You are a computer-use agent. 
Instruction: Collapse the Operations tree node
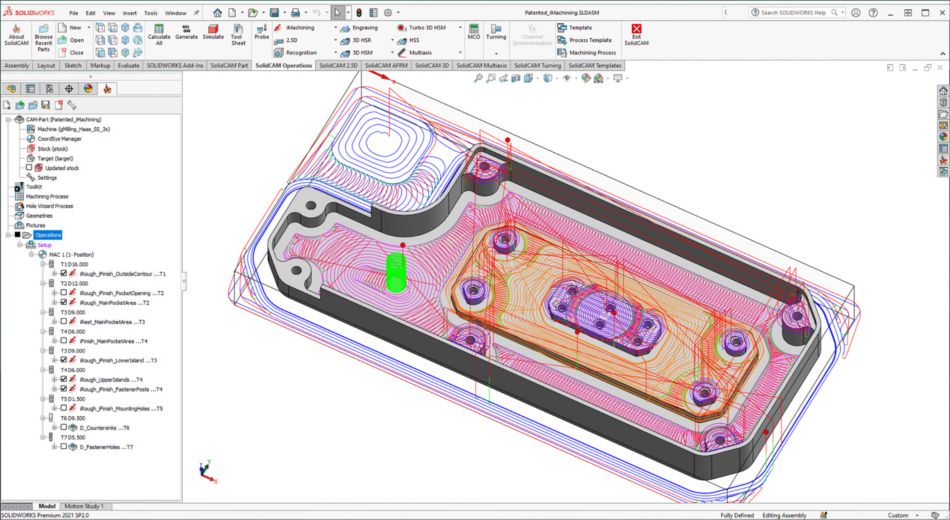8,235
